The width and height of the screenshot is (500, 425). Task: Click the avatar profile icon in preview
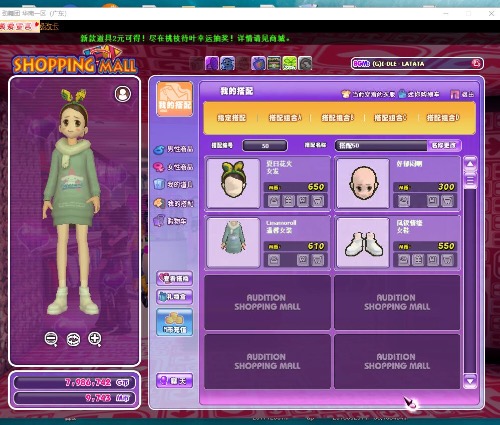[123, 94]
